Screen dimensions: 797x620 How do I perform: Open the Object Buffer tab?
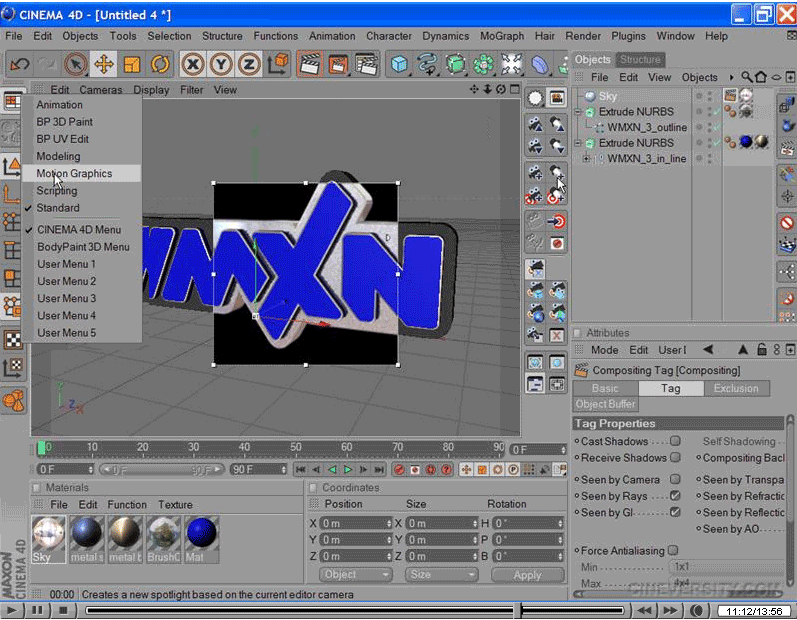tap(605, 404)
